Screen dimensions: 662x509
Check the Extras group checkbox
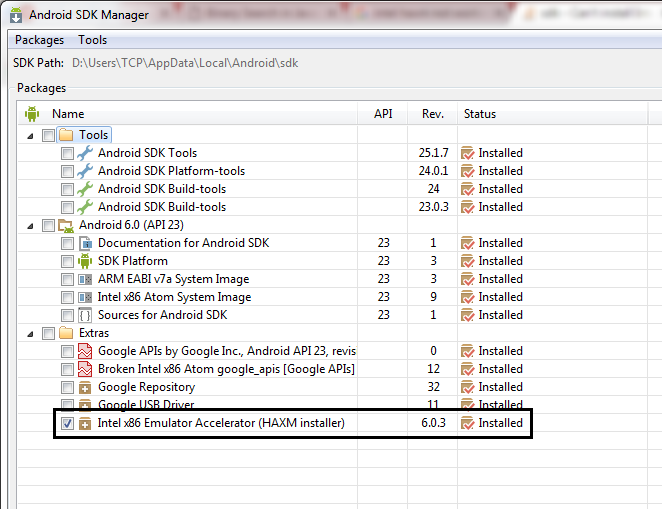pos(48,333)
